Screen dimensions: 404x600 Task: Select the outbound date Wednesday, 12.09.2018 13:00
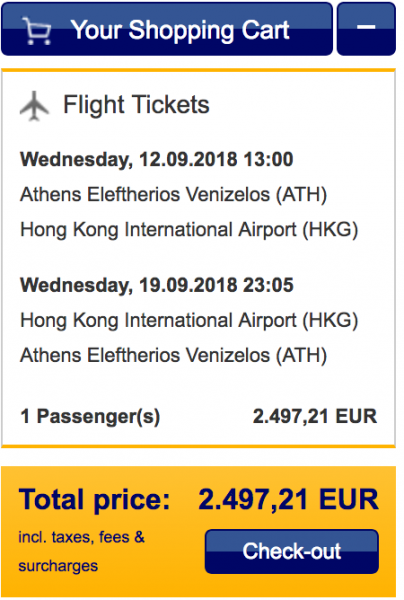[156, 159]
